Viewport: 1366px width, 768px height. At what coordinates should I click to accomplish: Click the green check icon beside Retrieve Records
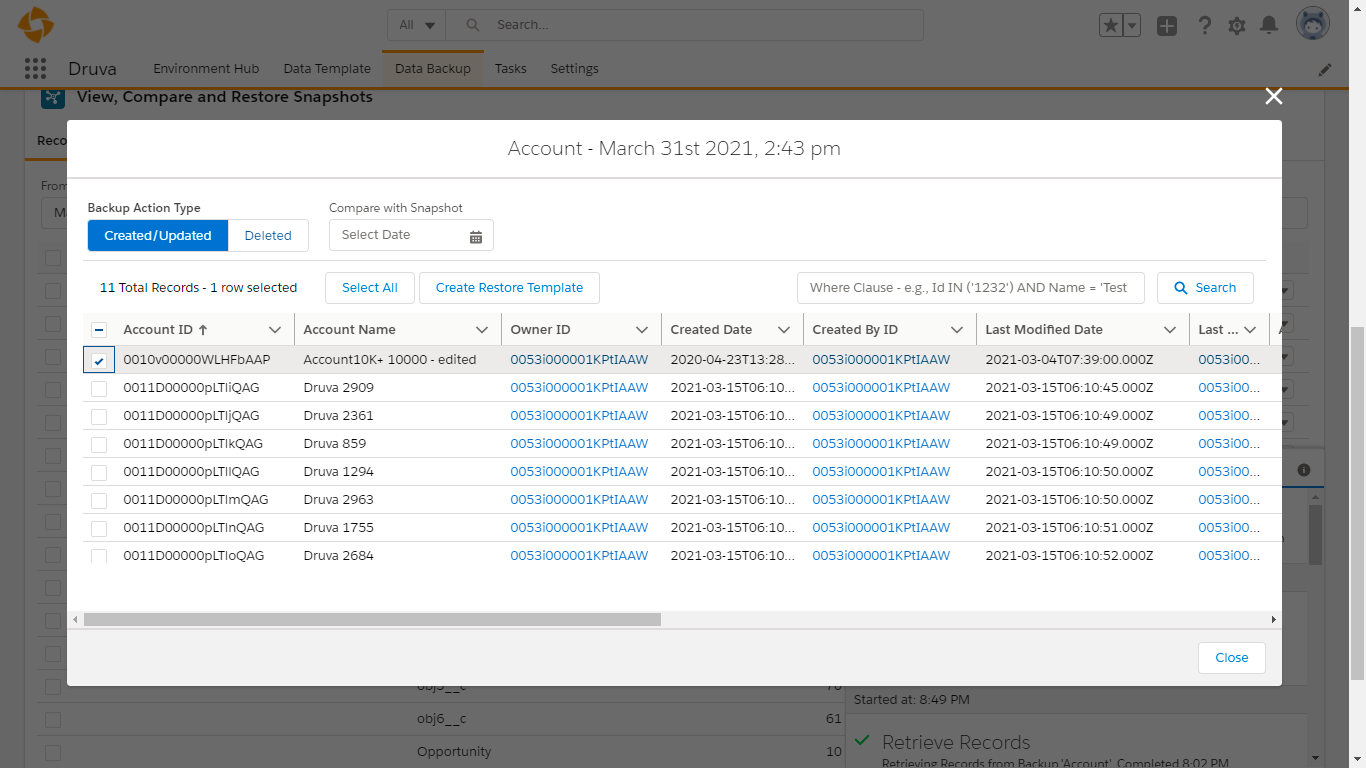click(x=862, y=741)
